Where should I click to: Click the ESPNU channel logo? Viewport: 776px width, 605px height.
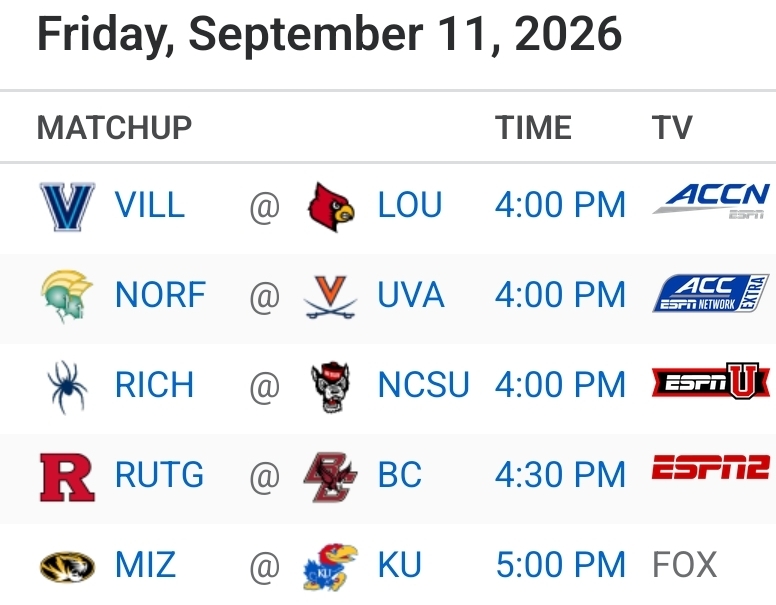point(711,381)
